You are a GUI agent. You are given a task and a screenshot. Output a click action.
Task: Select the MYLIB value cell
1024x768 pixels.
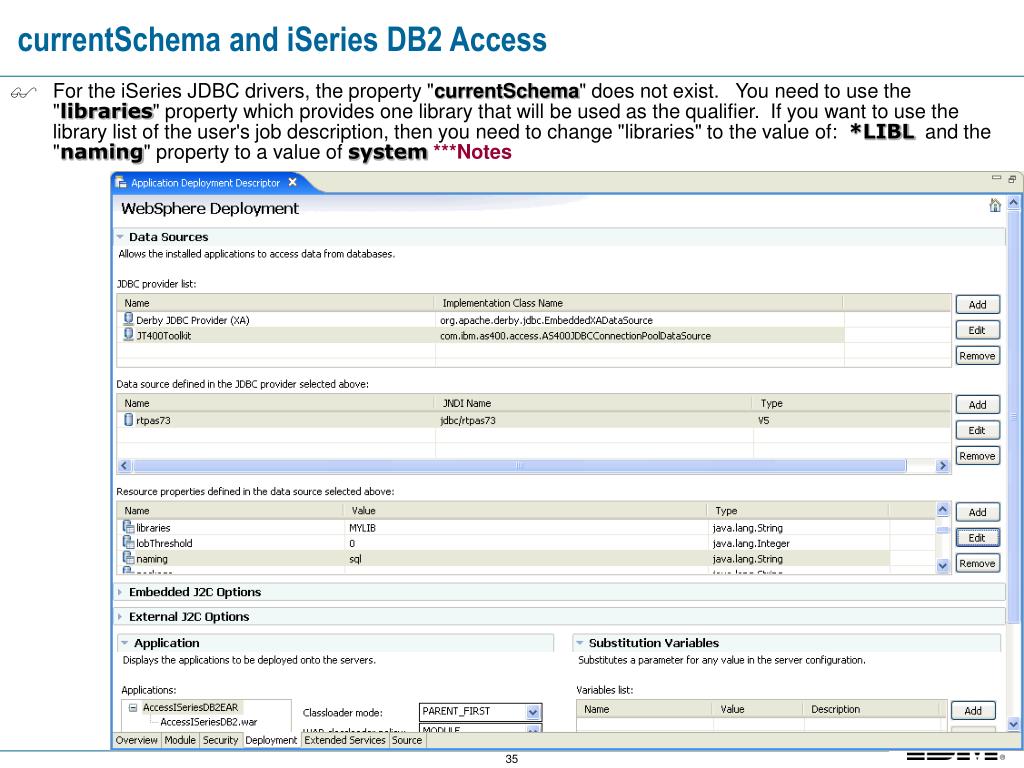coord(362,528)
